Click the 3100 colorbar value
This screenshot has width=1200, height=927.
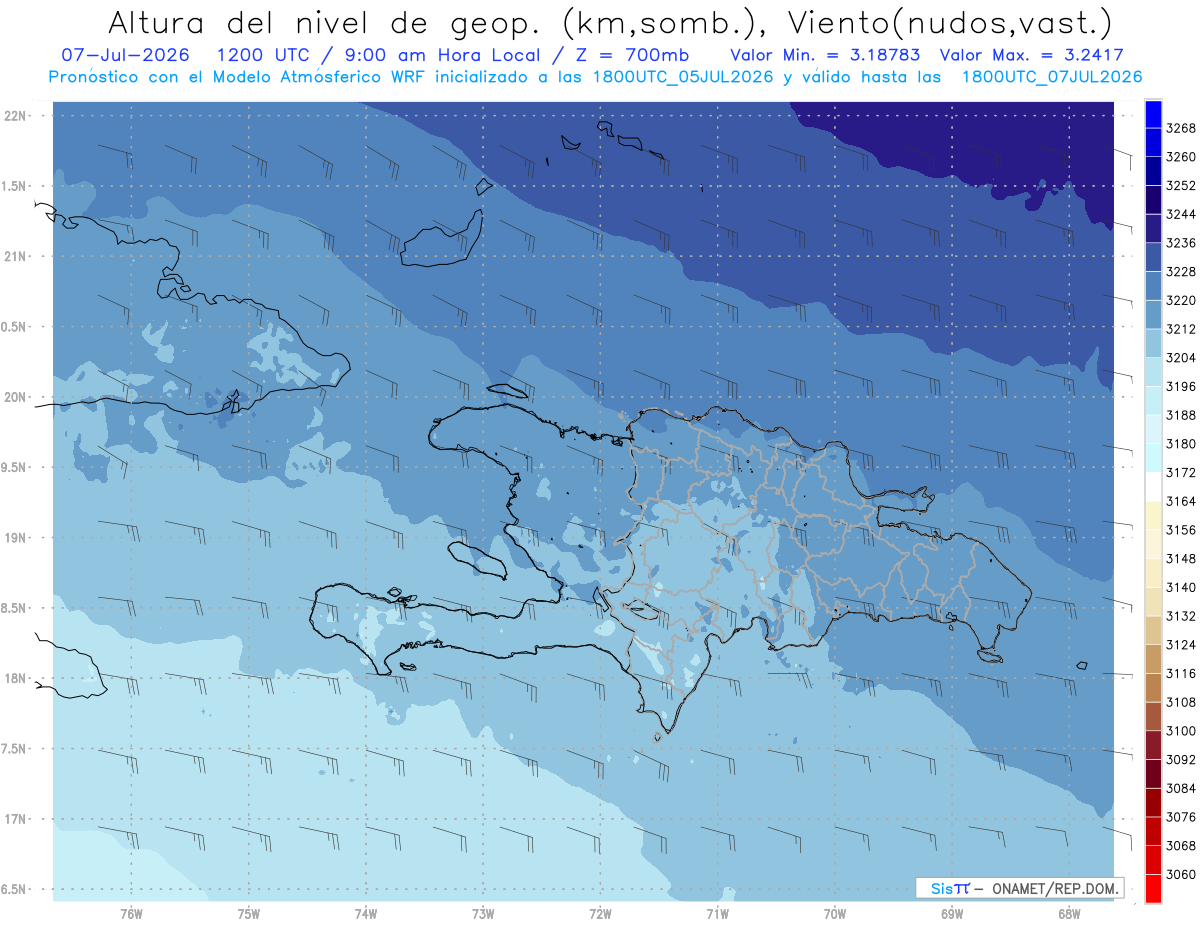point(1180,731)
